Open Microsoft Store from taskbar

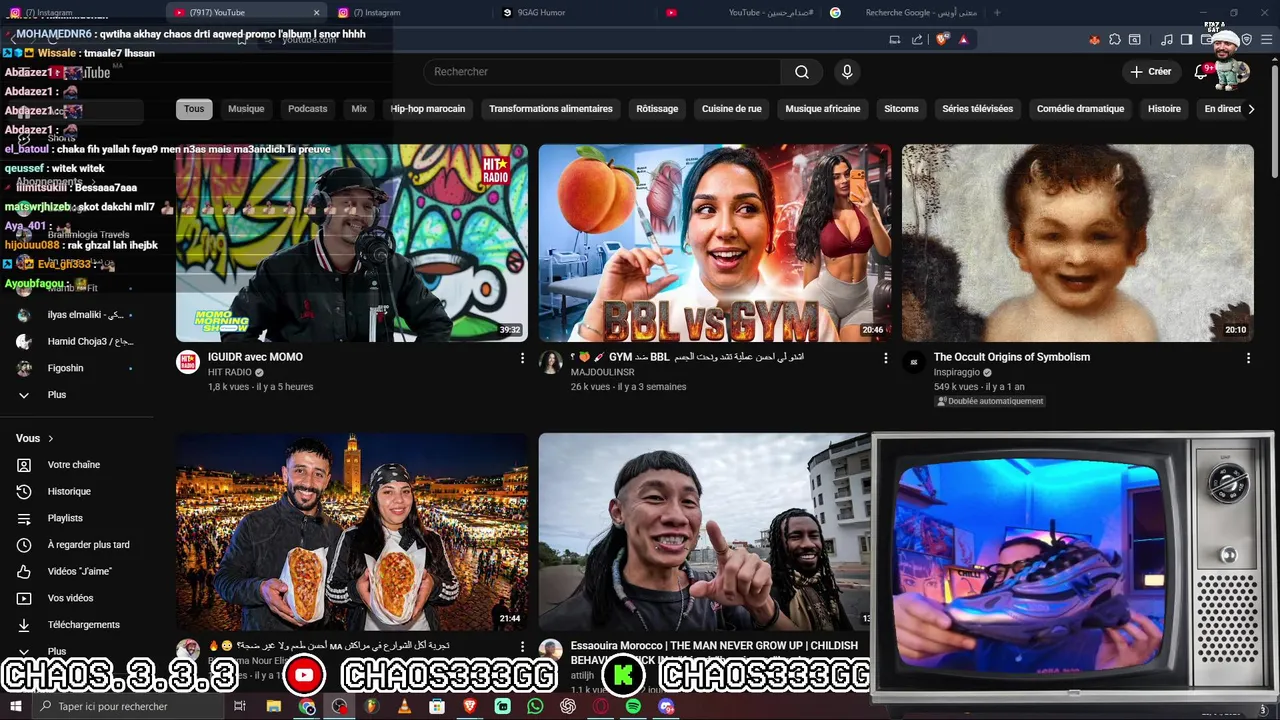[x=437, y=706]
